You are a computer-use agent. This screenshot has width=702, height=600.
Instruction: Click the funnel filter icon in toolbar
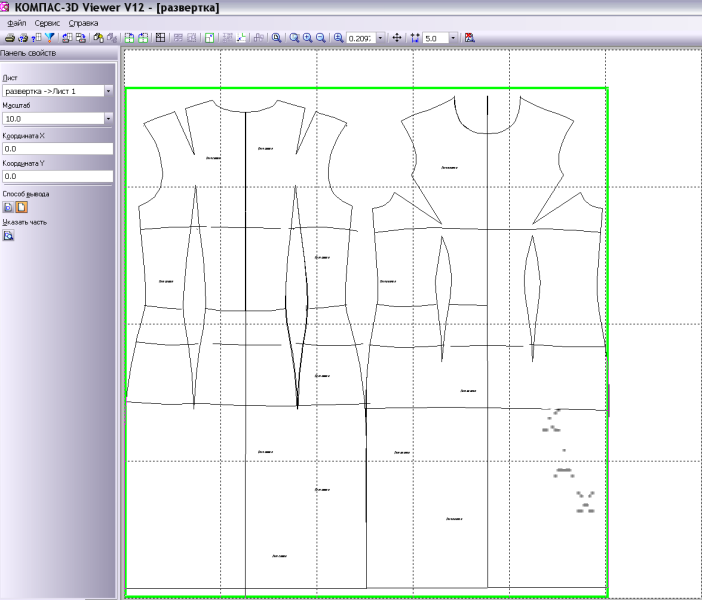click(49, 37)
